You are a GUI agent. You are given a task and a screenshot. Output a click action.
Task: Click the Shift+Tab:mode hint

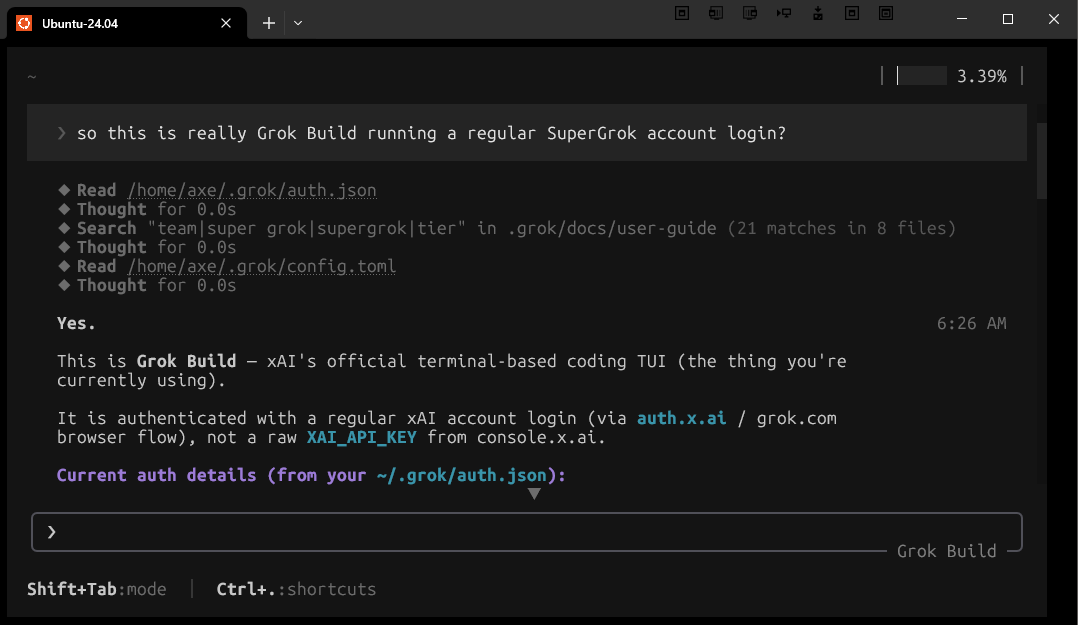[x=97, y=589]
